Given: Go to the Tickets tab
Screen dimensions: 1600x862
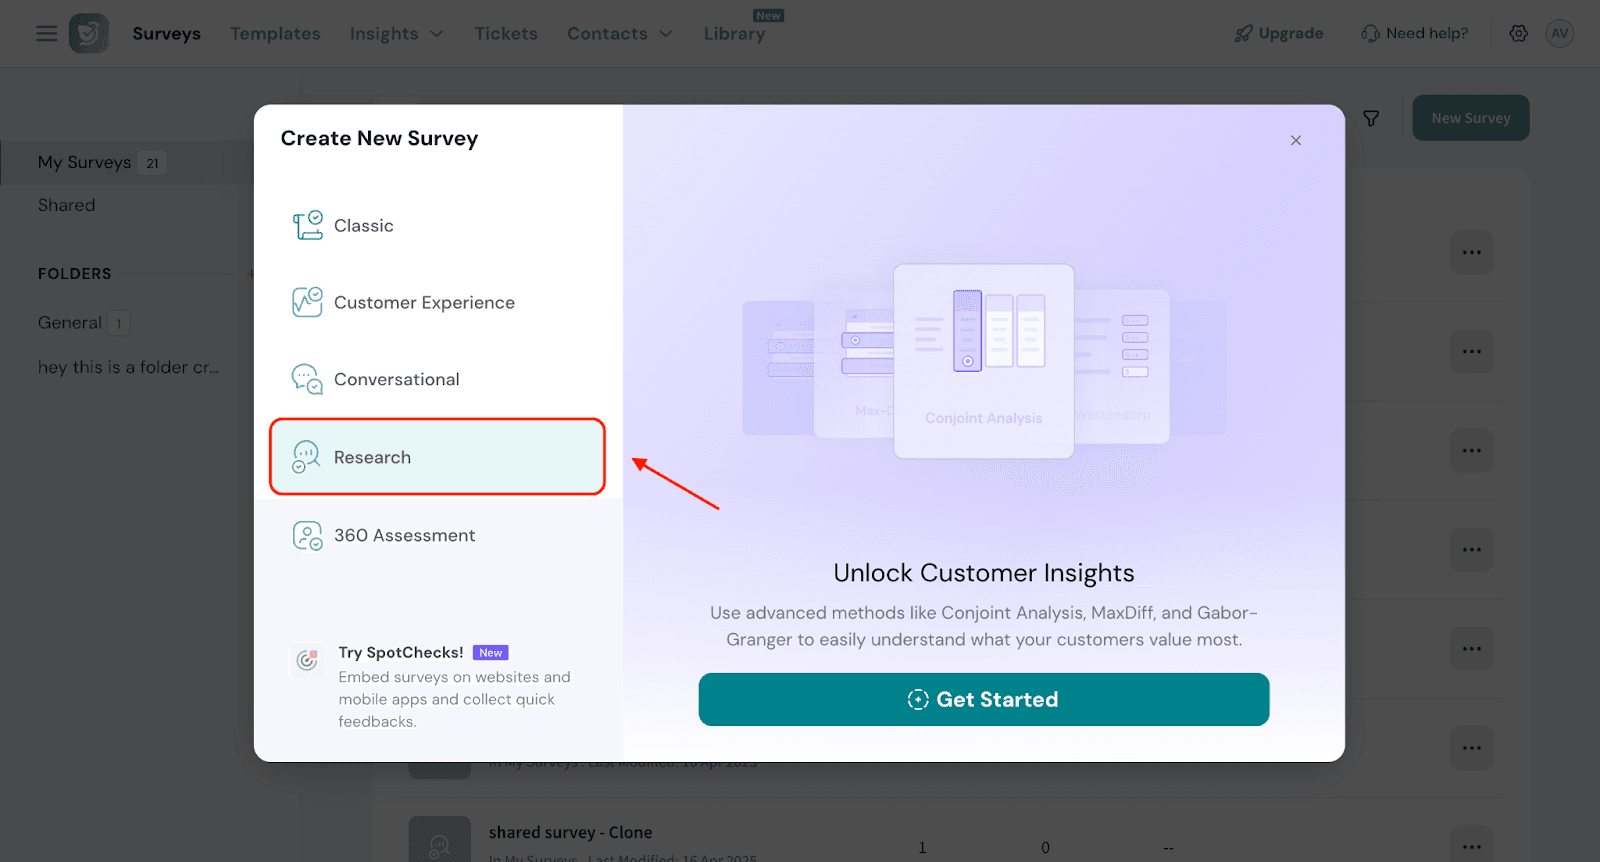Looking at the screenshot, I should point(506,34).
